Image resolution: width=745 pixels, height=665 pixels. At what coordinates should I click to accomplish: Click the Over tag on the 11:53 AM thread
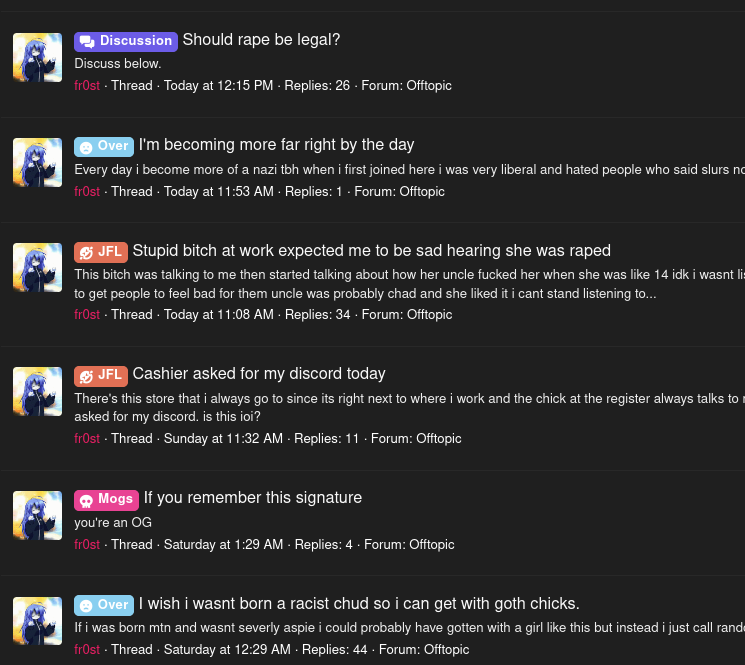(x=103, y=146)
